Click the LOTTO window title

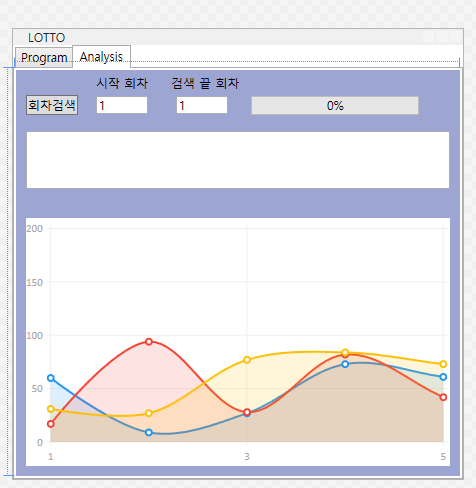(47, 38)
